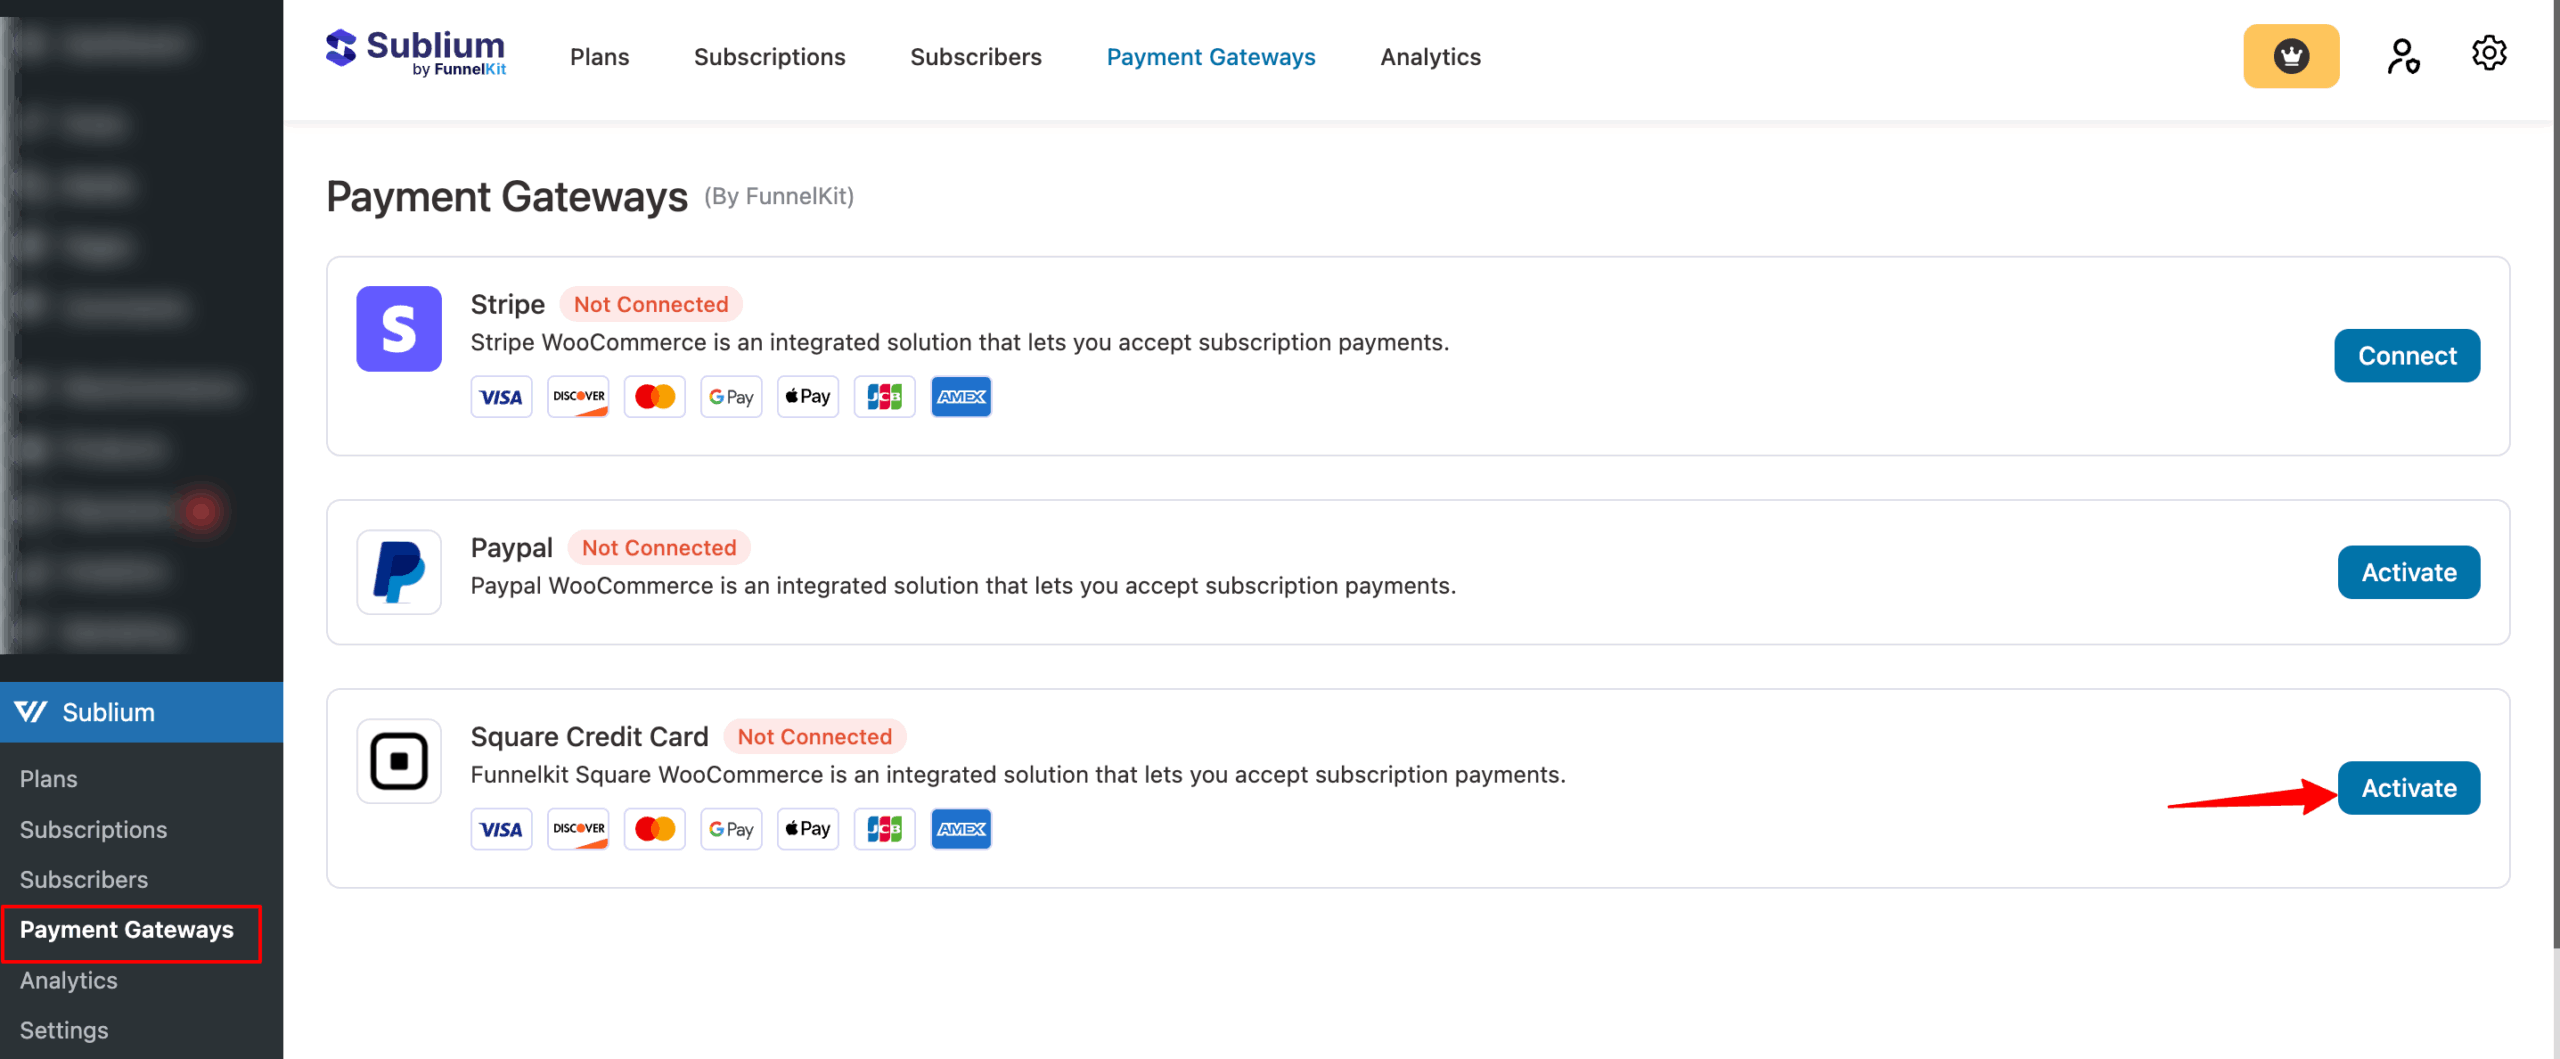This screenshot has height=1059, width=2560.
Task: Go to Analytics in the top navigation
Action: (x=1430, y=57)
